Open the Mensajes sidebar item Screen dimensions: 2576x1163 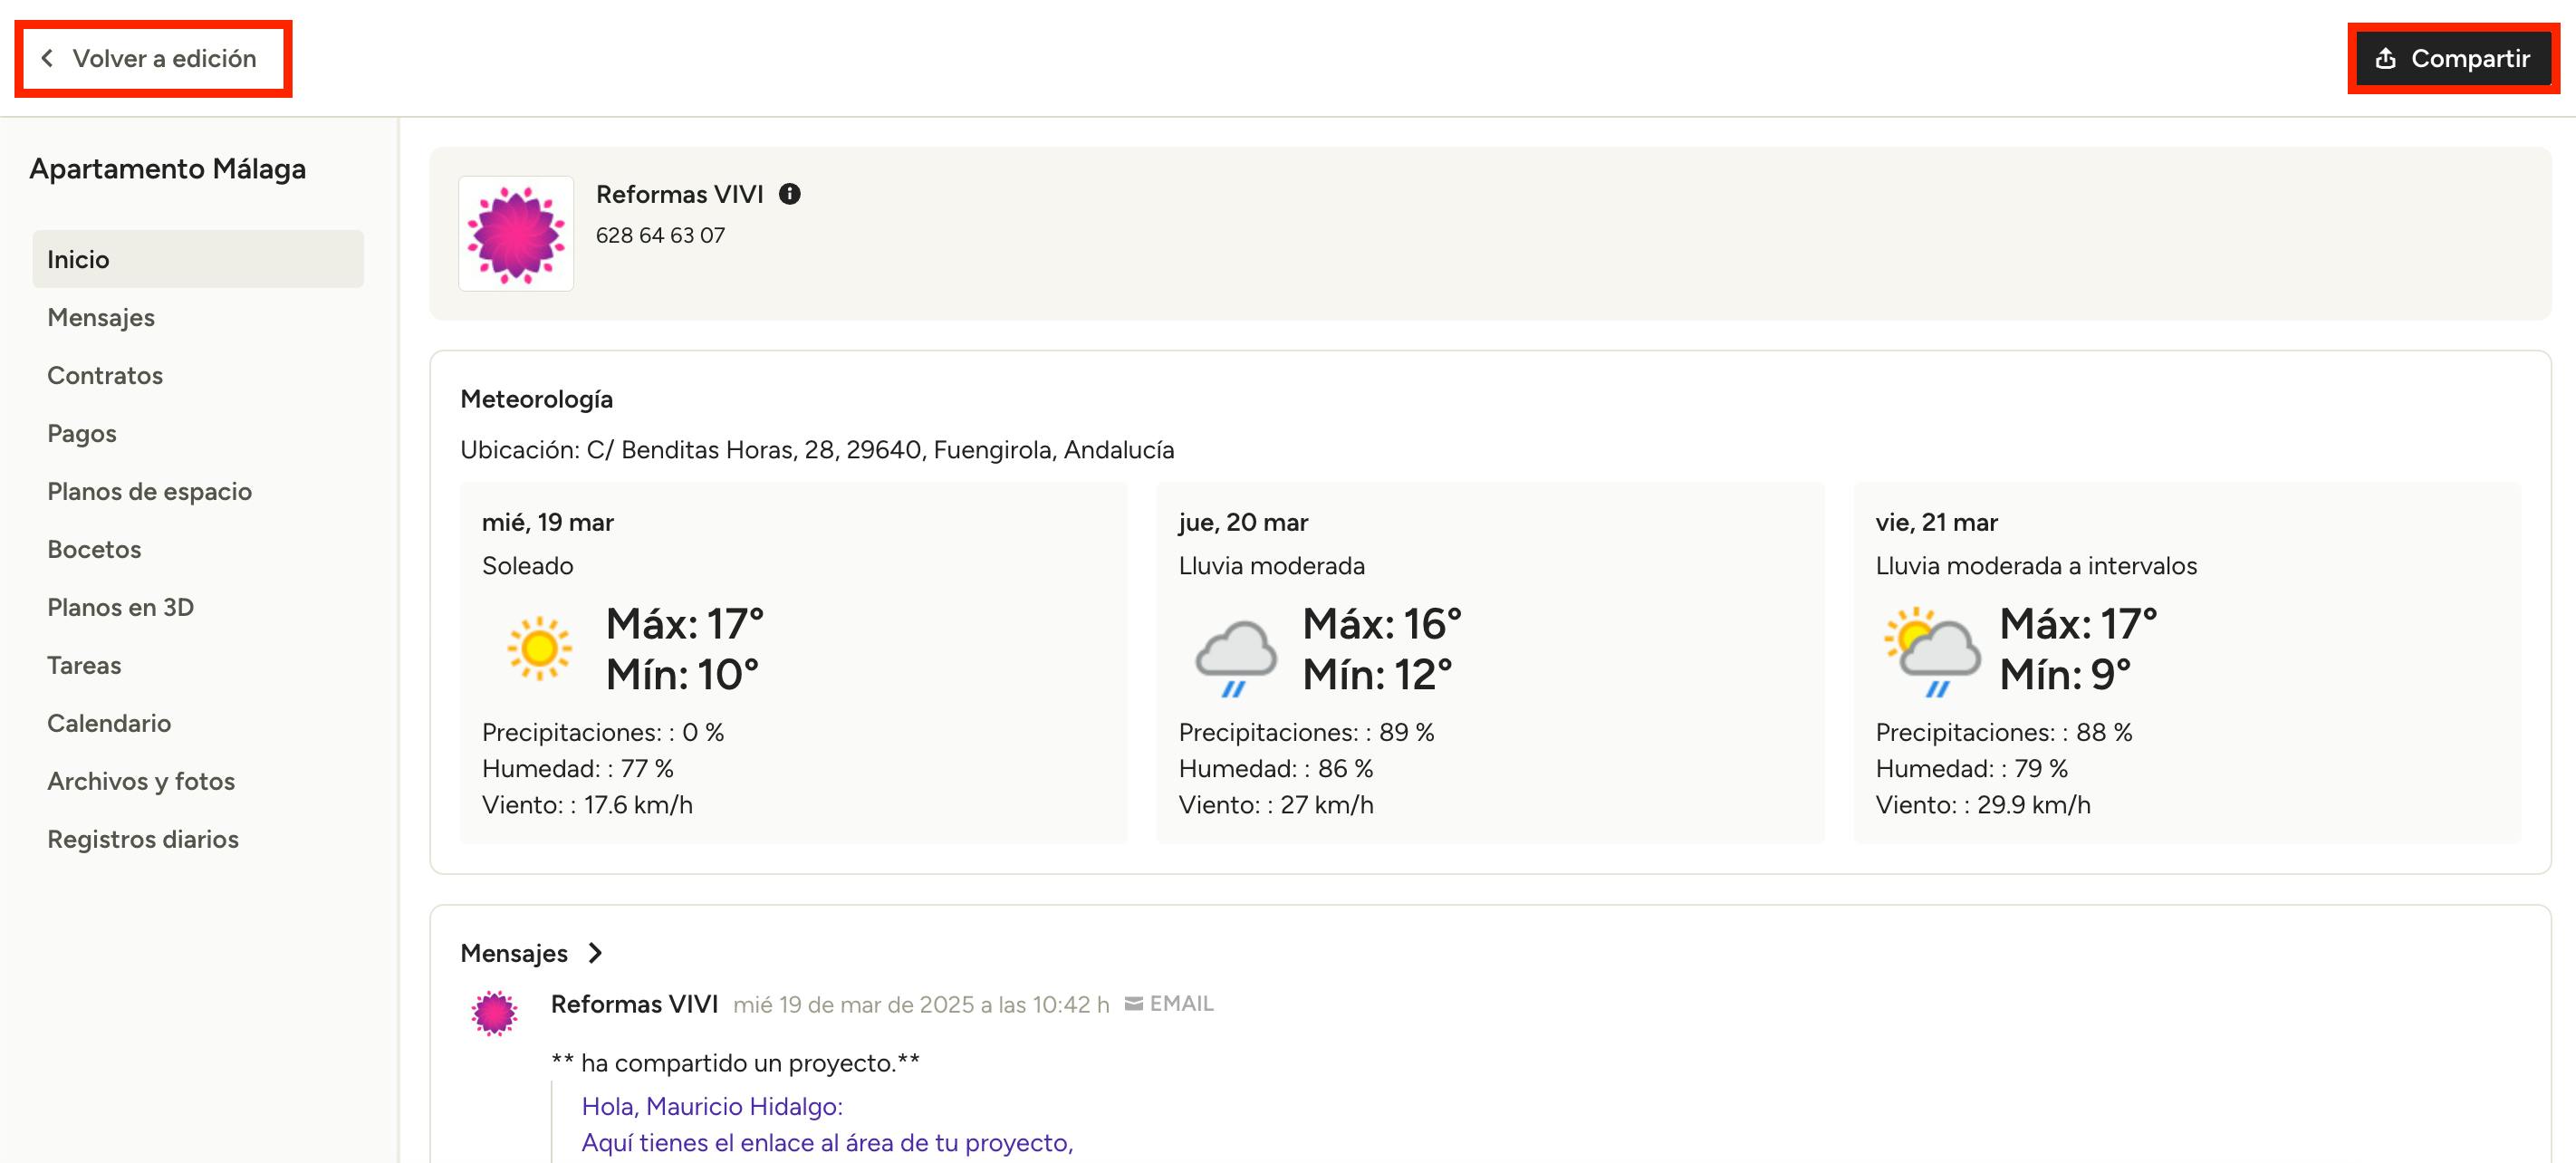pyautogui.click(x=101, y=317)
